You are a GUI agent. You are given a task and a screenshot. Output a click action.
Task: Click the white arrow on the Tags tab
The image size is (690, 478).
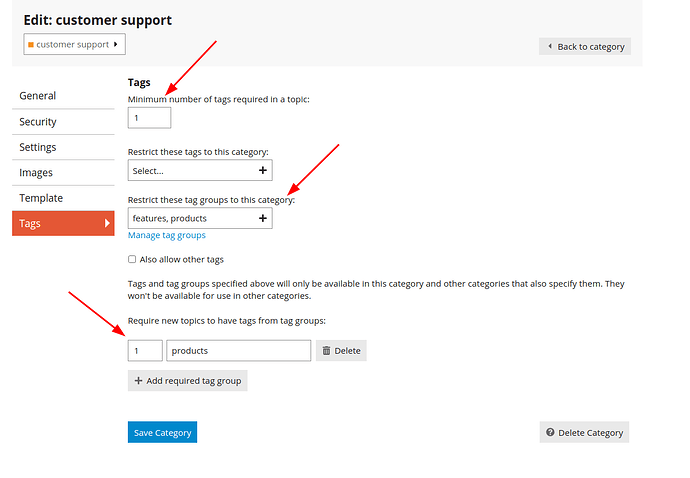107,223
